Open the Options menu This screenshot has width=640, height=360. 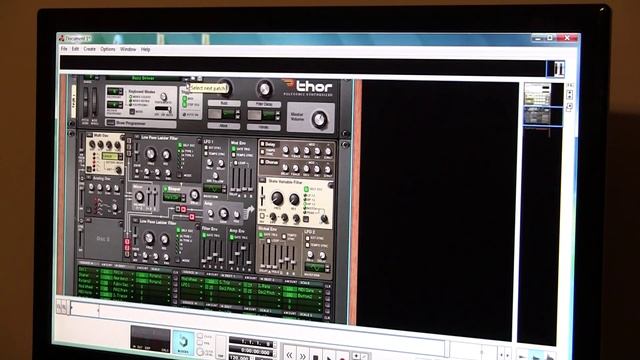coord(108,49)
